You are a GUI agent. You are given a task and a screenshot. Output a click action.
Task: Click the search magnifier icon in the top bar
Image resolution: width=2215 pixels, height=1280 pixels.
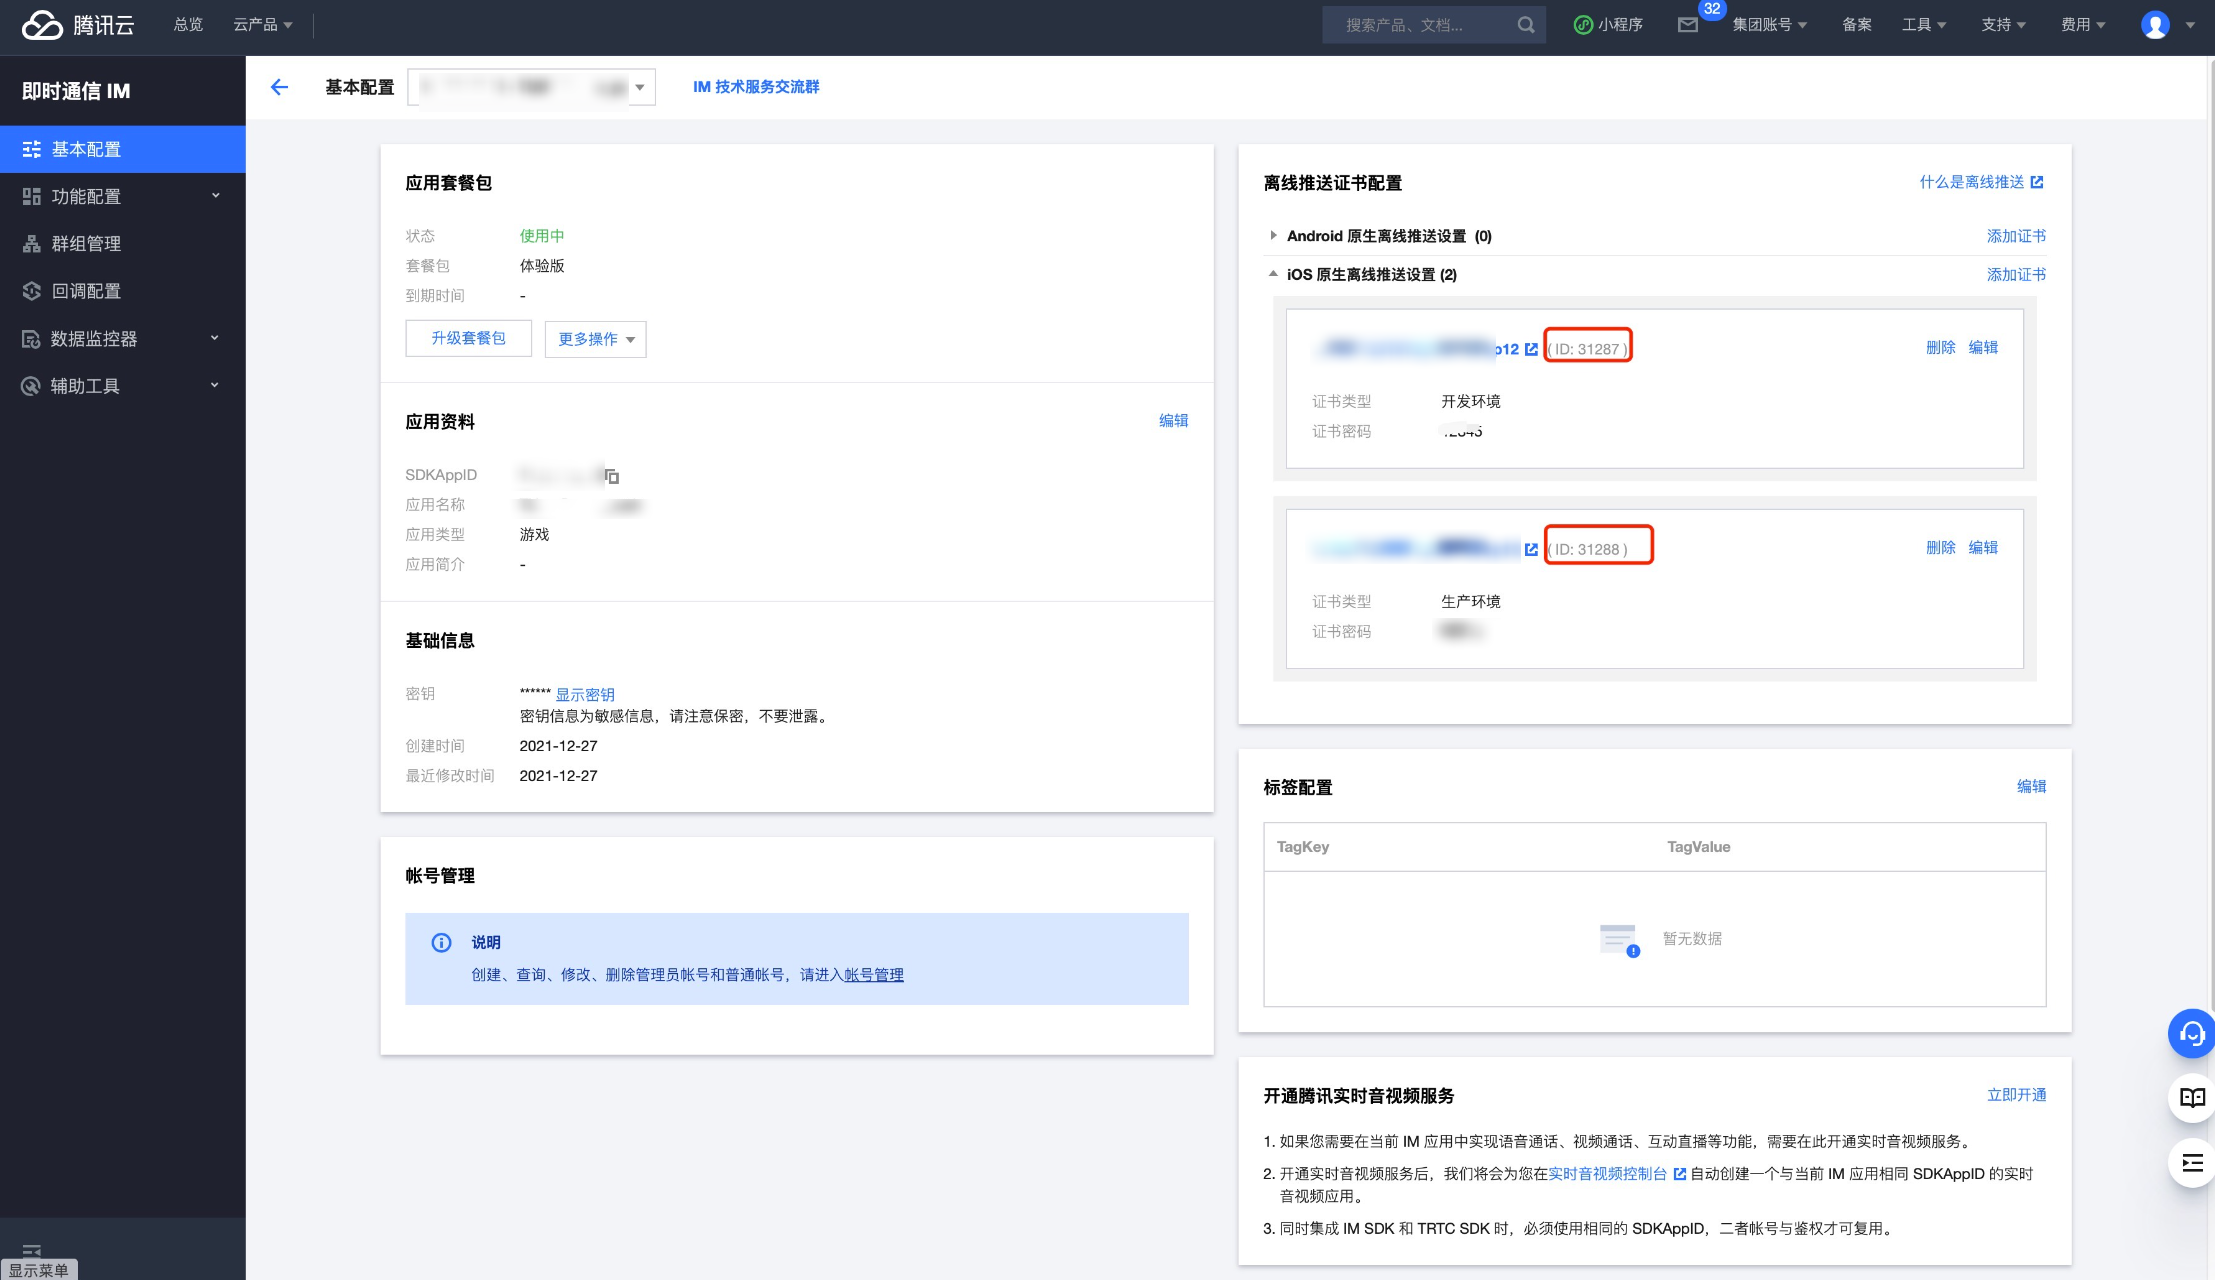click(x=1525, y=25)
